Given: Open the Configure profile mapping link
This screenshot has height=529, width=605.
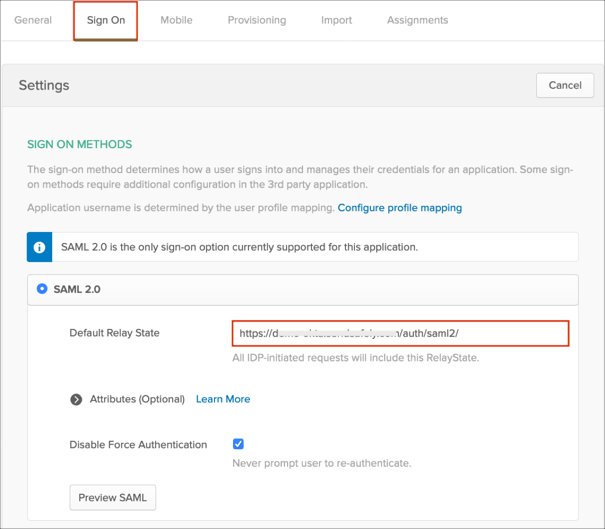Looking at the screenshot, I should pyautogui.click(x=399, y=208).
